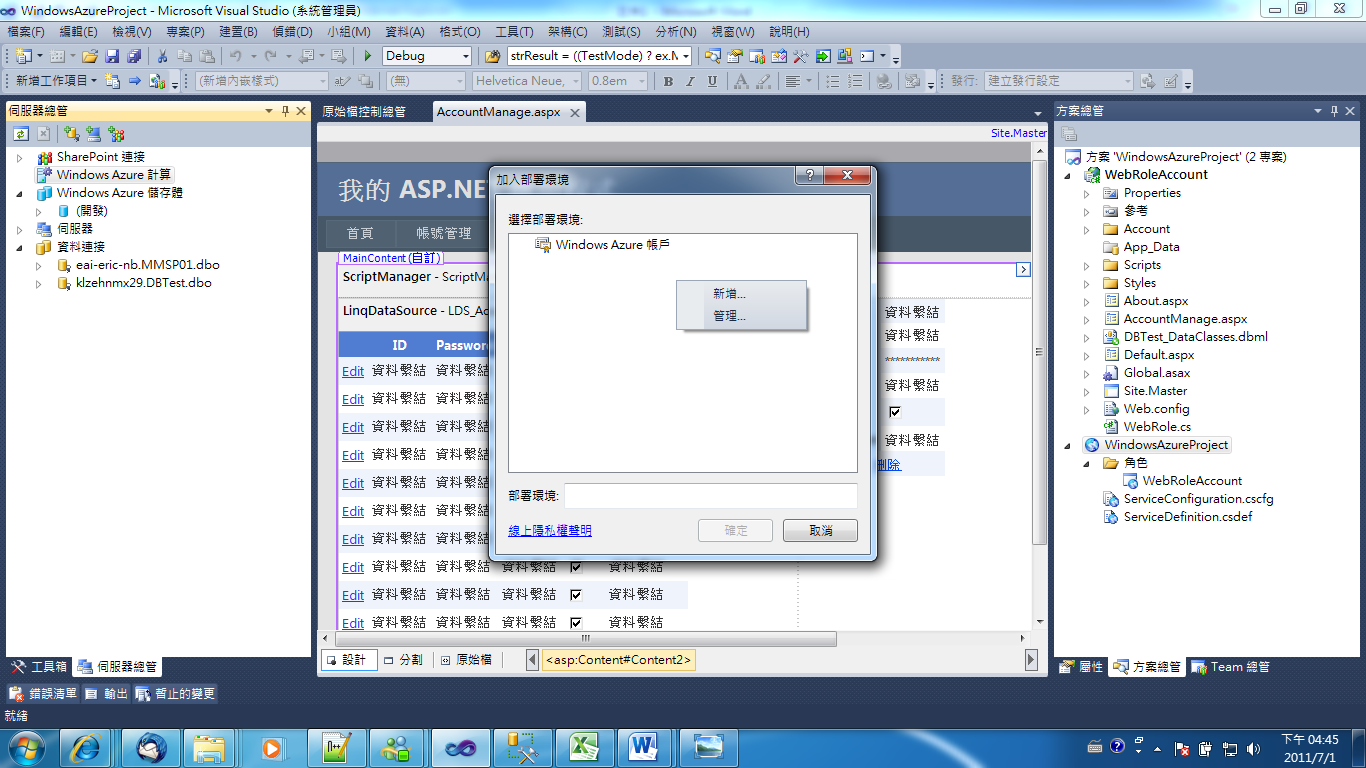Click the Refresh icon in Server Explorer
The image size is (1366, 768).
click(x=21, y=133)
